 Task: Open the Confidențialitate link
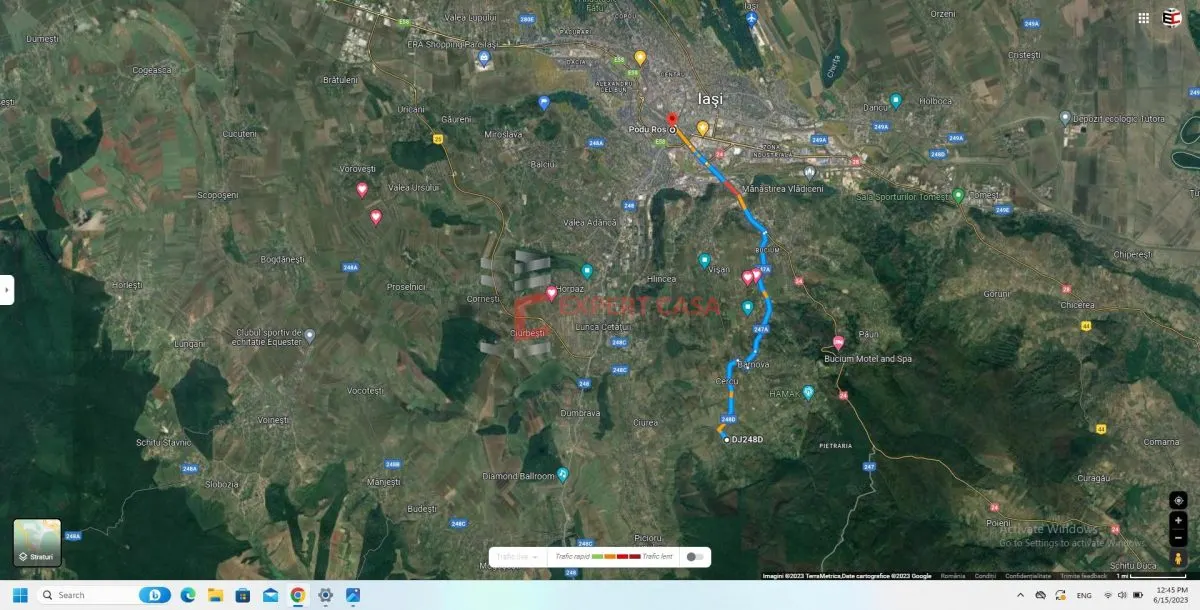pyautogui.click(x=1028, y=576)
